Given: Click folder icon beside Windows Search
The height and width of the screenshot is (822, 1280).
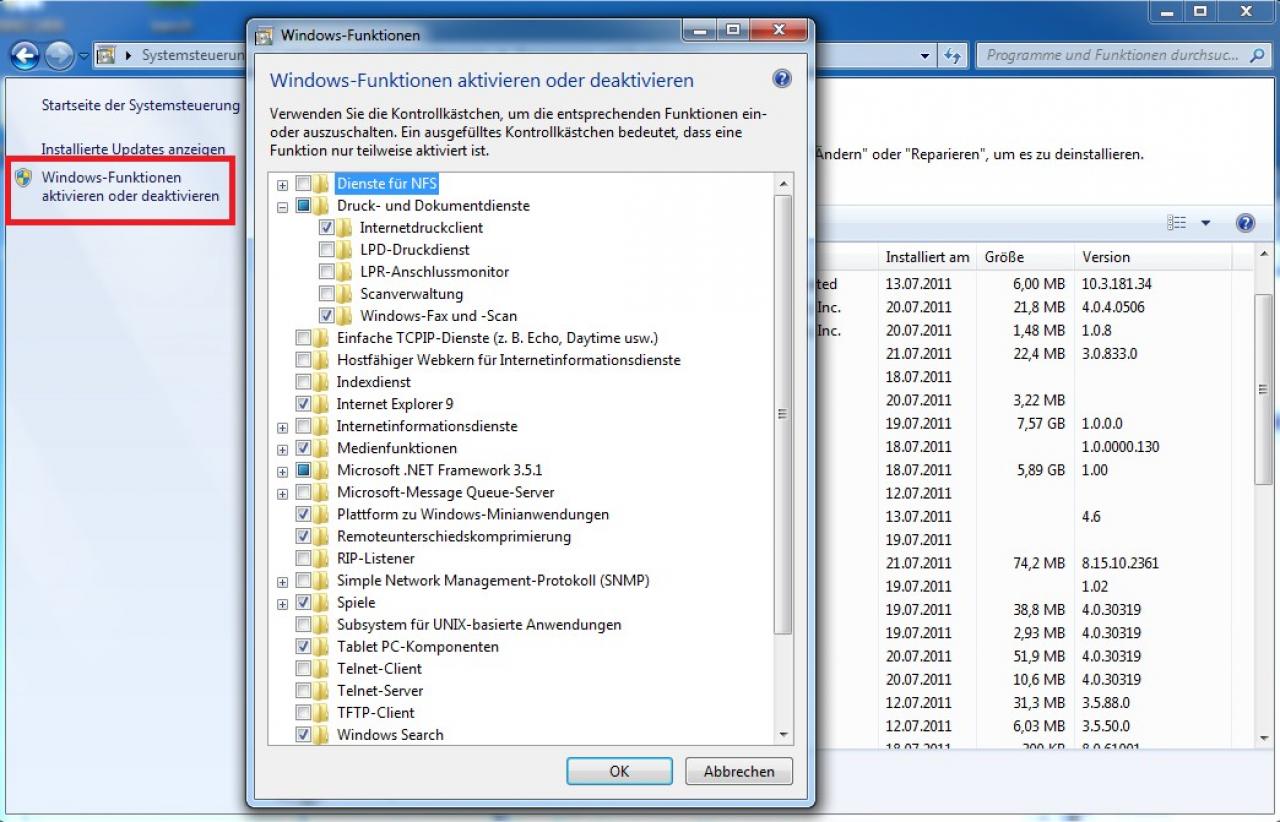Looking at the screenshot, I should tap(320, 734).
